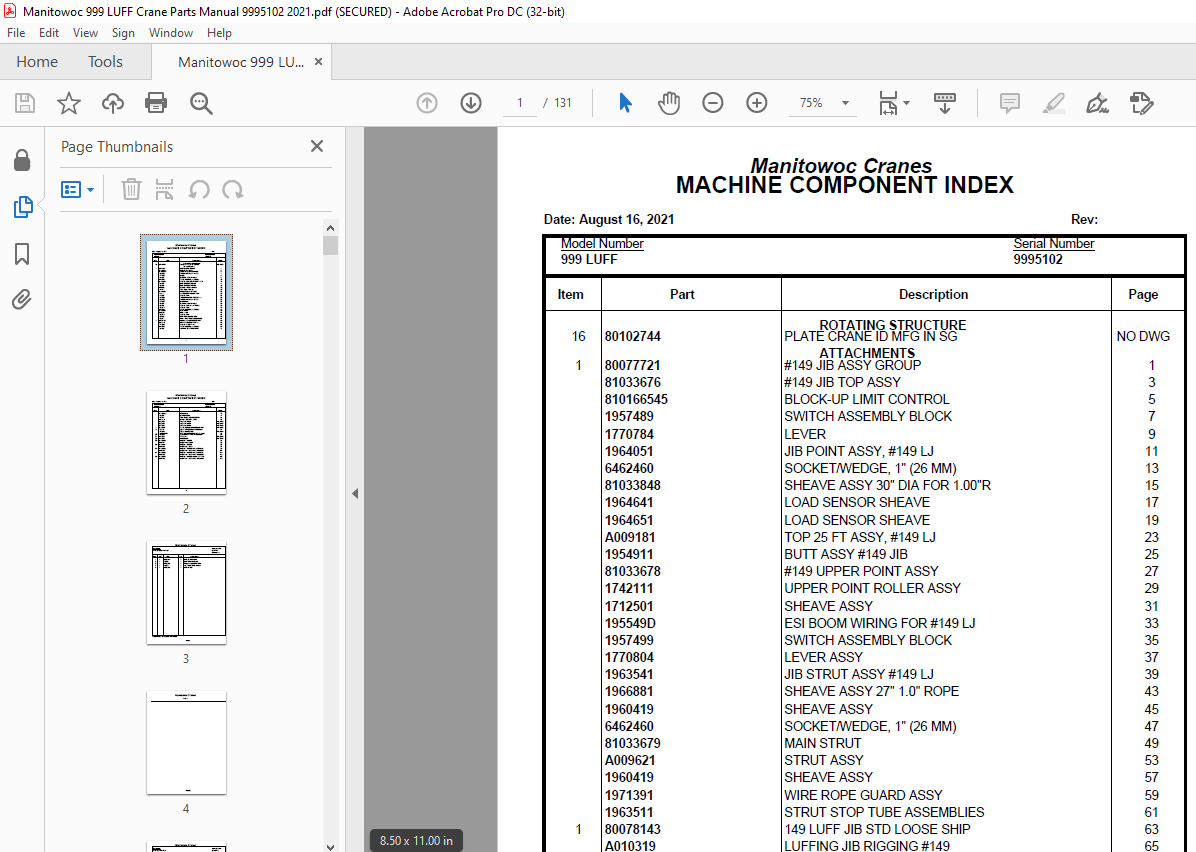Click 'Serial Number' heading text
Screen dimensions: 1196x852
coord(1053,243)
